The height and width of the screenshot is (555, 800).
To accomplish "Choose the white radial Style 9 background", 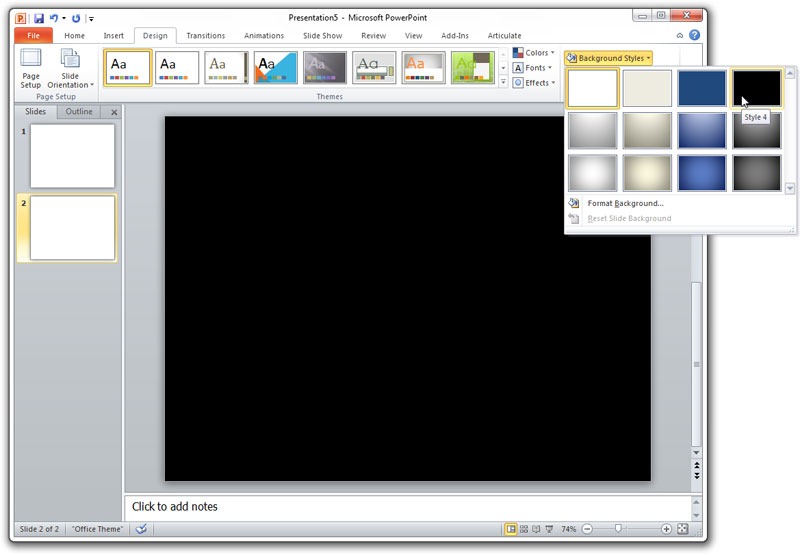I will [x=592, y=173].
